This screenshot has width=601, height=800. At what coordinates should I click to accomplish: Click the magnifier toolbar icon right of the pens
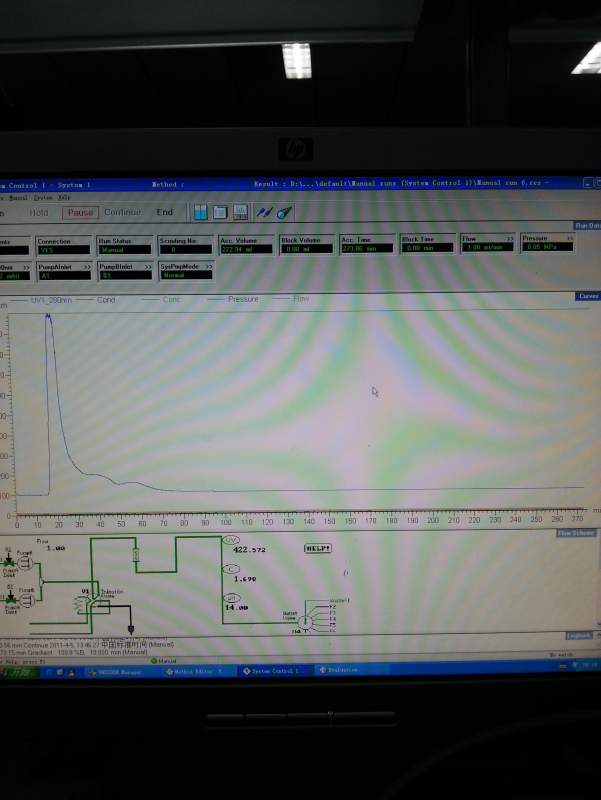pos(284,212)
